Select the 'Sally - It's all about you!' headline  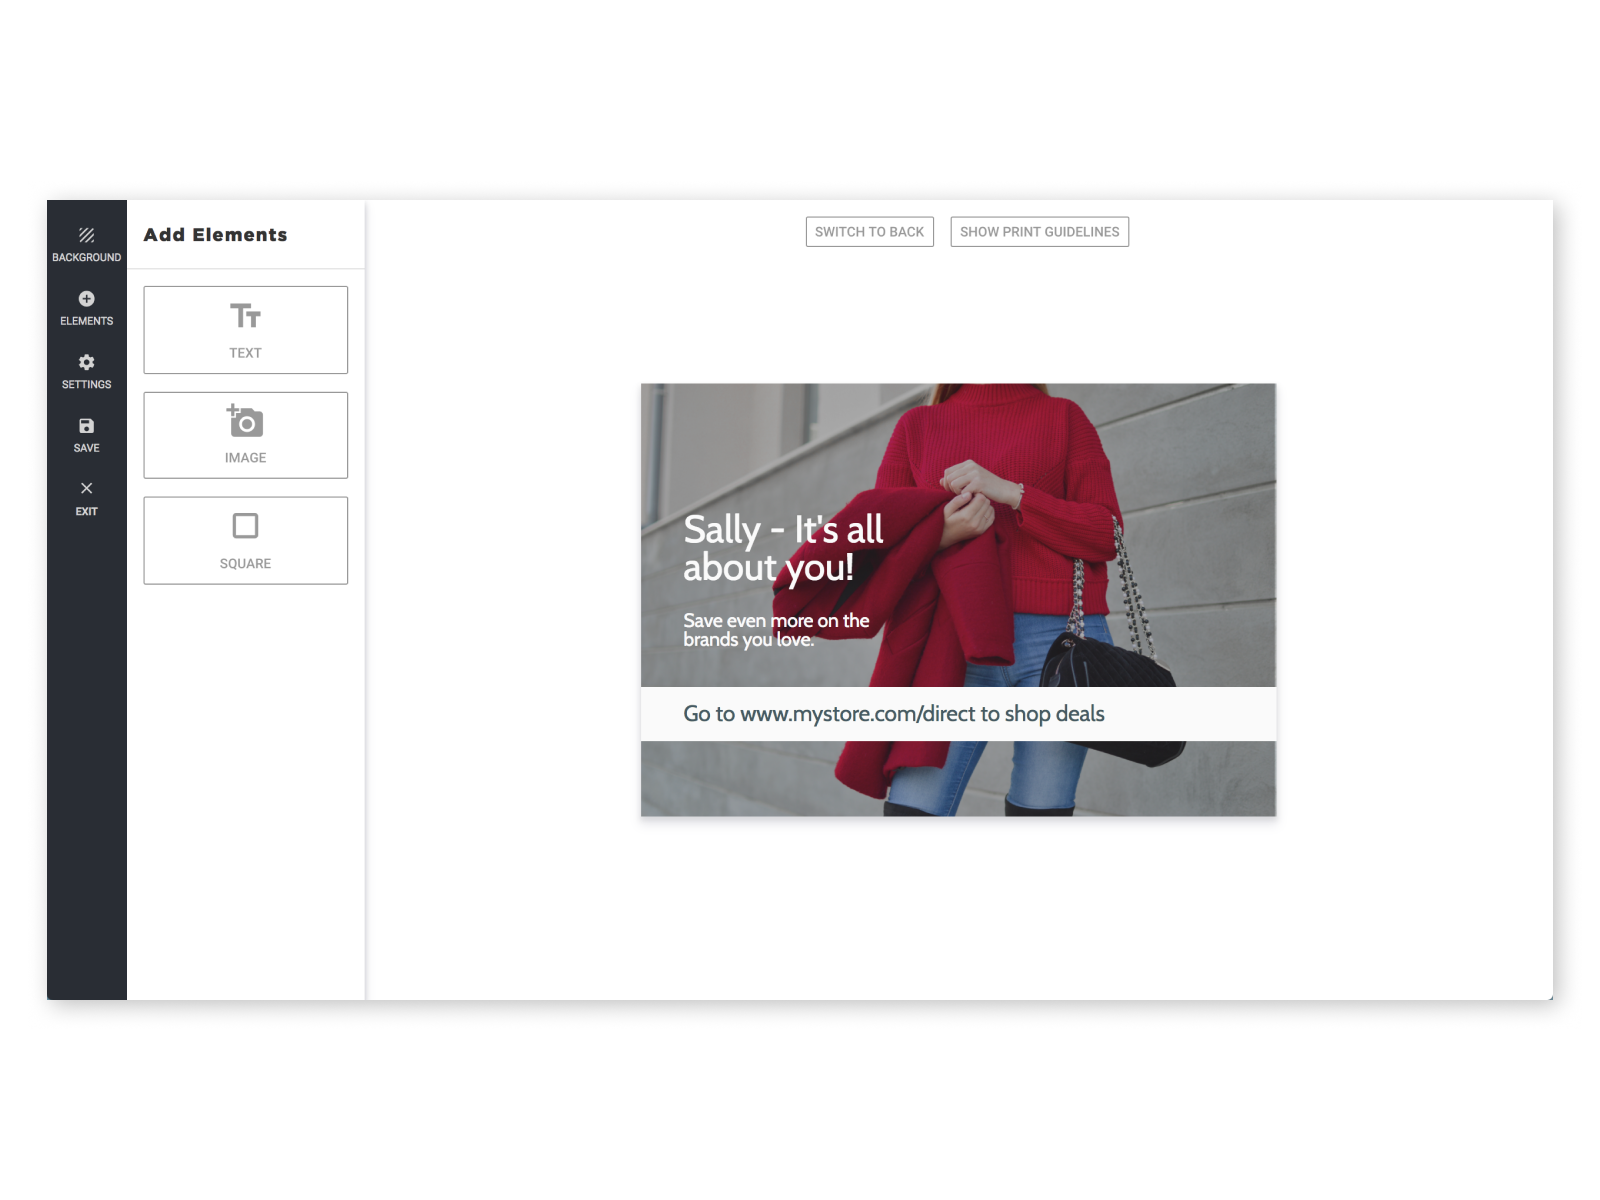[783, 548]
